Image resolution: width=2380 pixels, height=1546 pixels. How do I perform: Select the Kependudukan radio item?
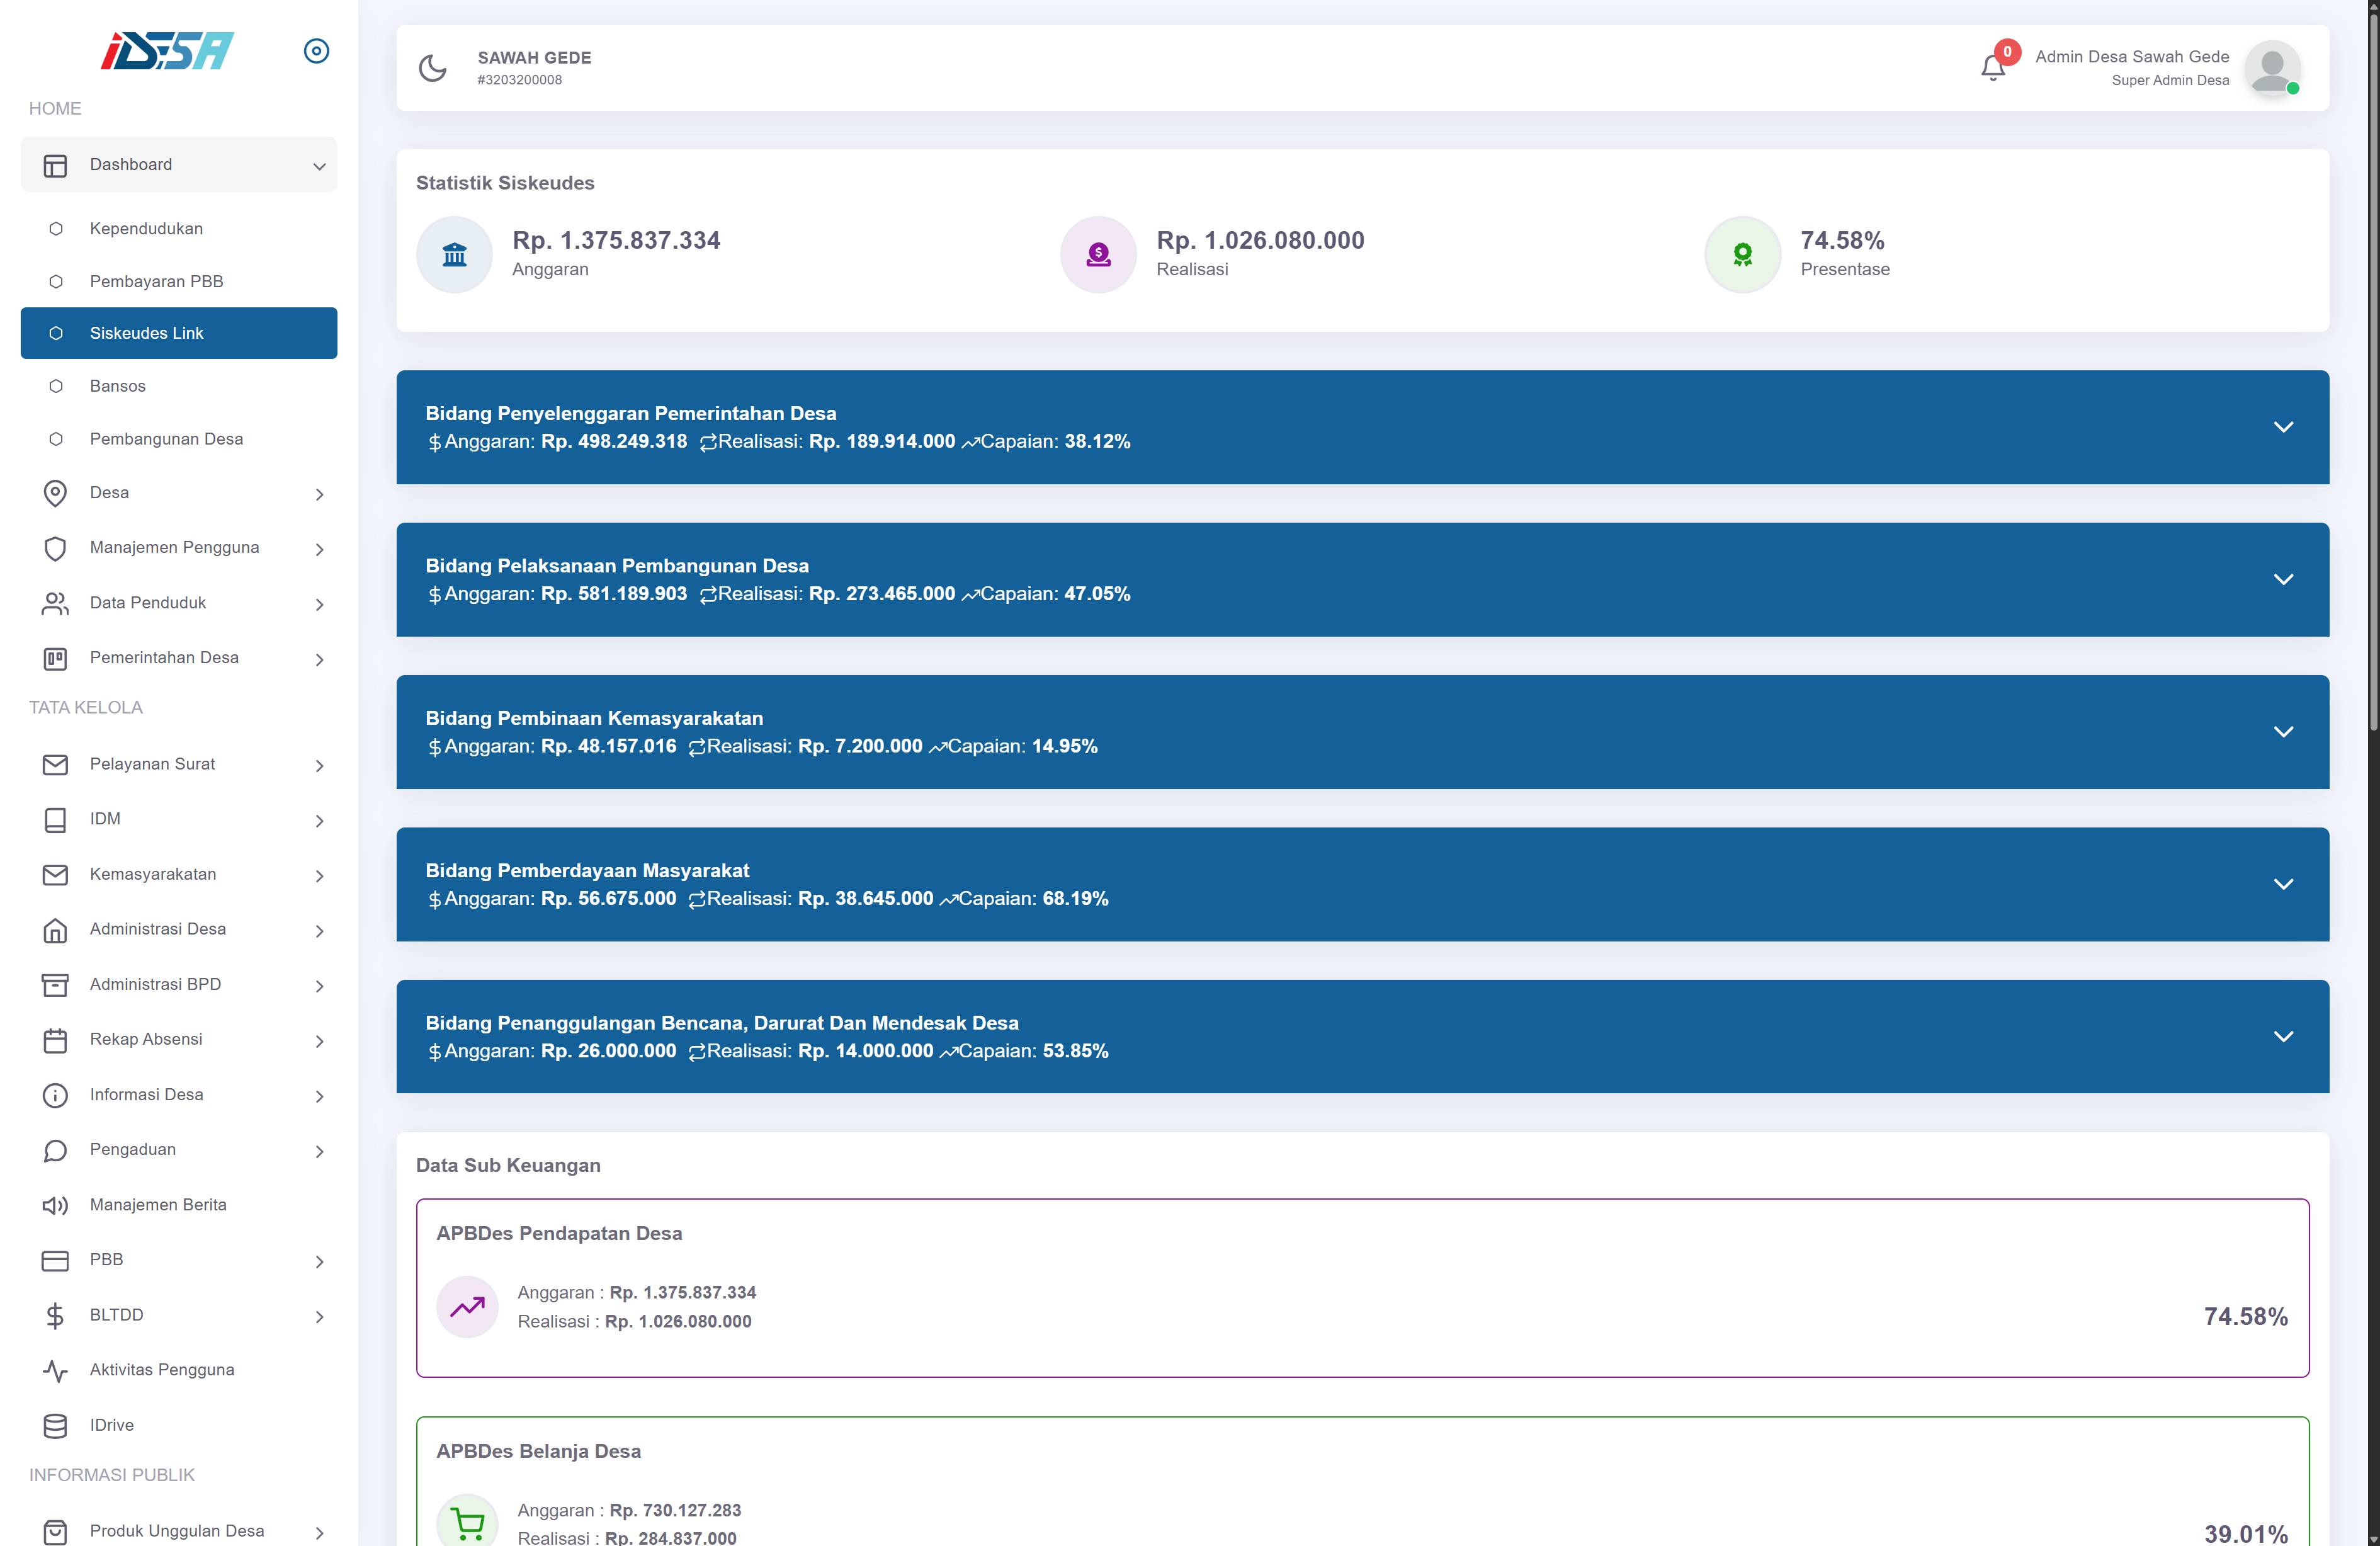pyautogui.click(x=146, y=228)
